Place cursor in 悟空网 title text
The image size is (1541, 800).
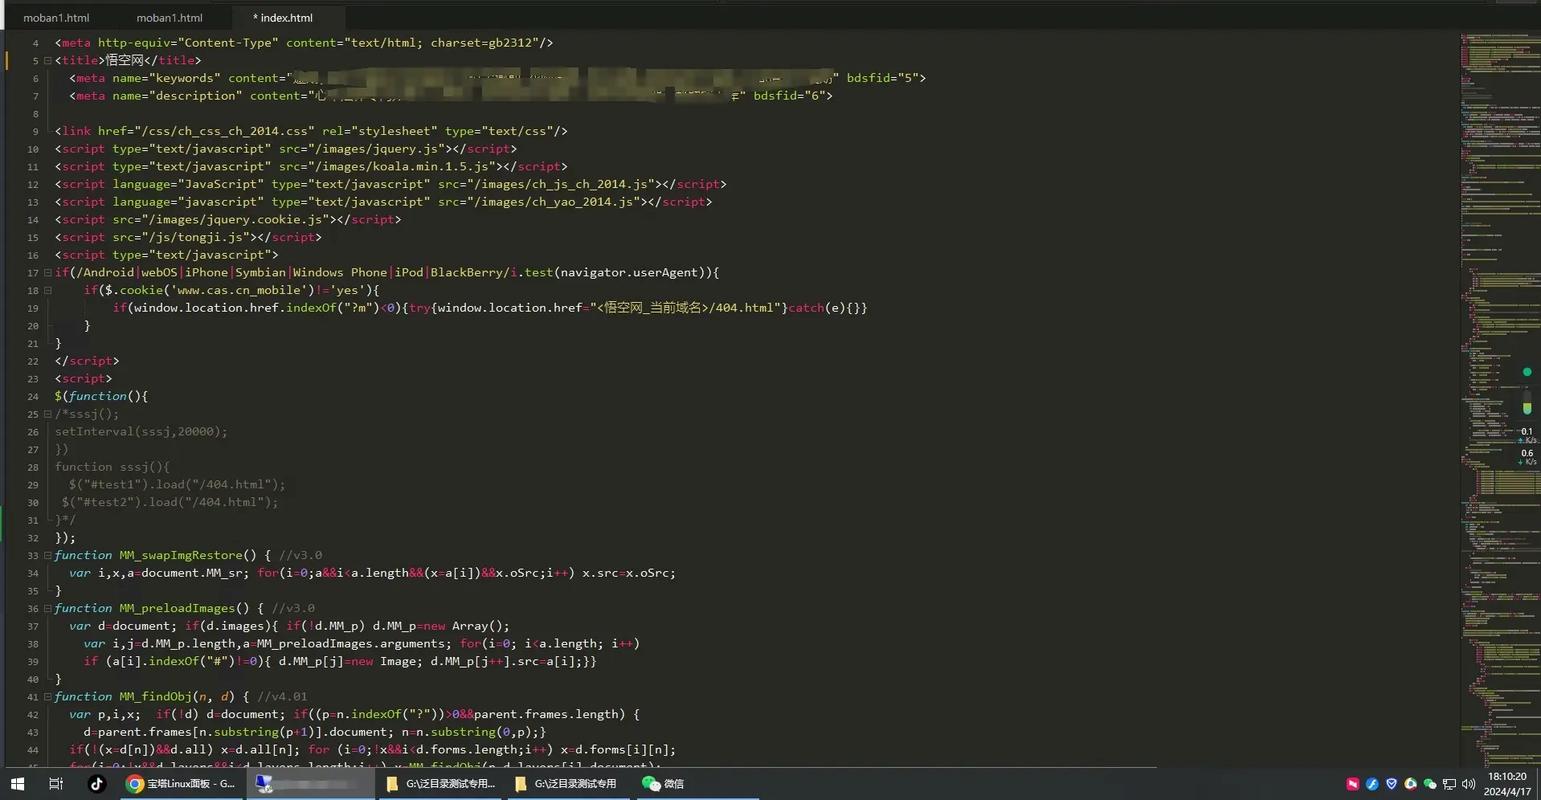point(124,60)
